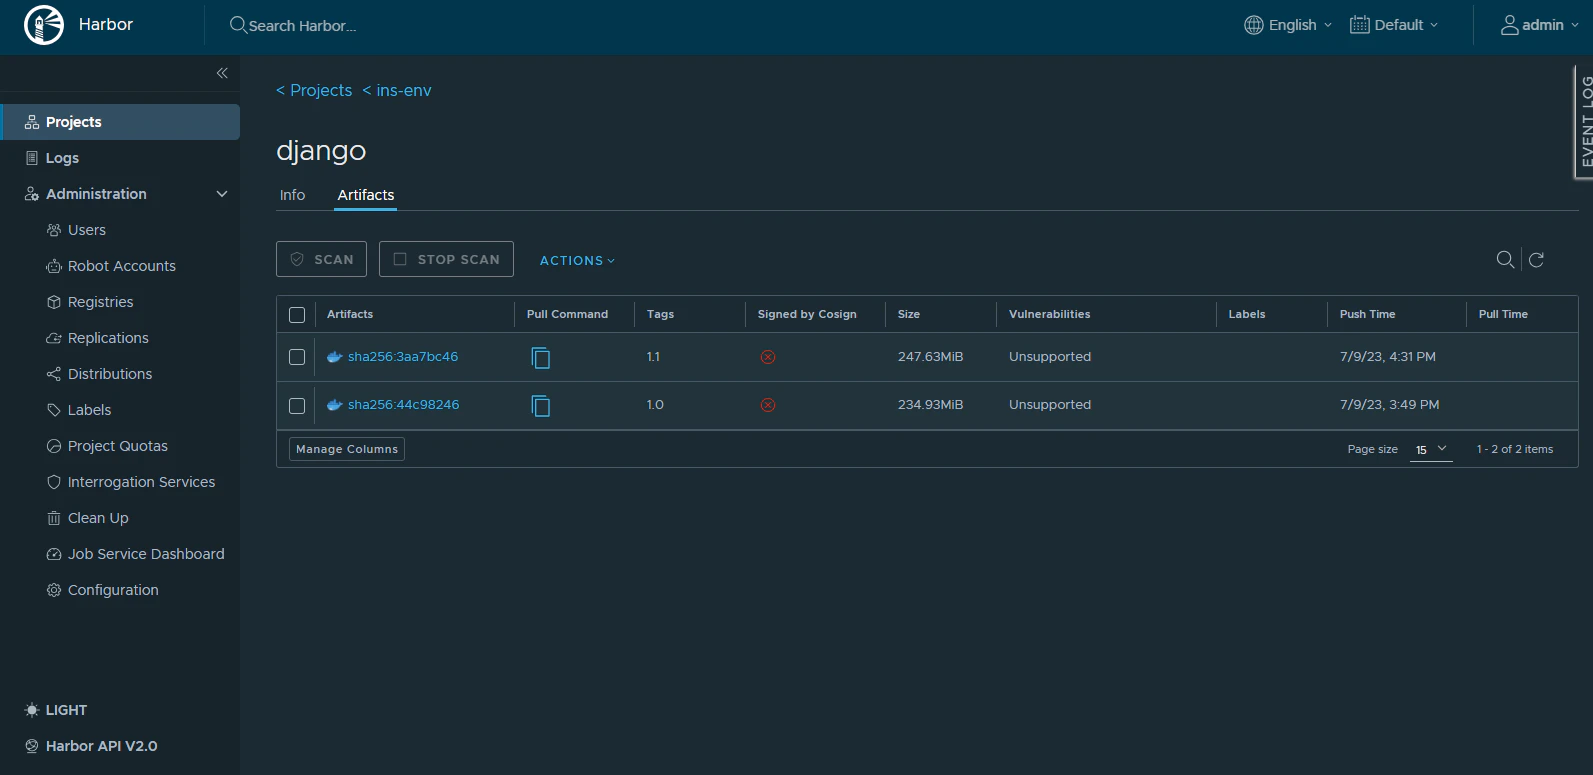The width and height of the screenshot is (1593, 775).
Task: Click the Cosign unsigned icon for tag 1.1
Action: click(768, 357)
